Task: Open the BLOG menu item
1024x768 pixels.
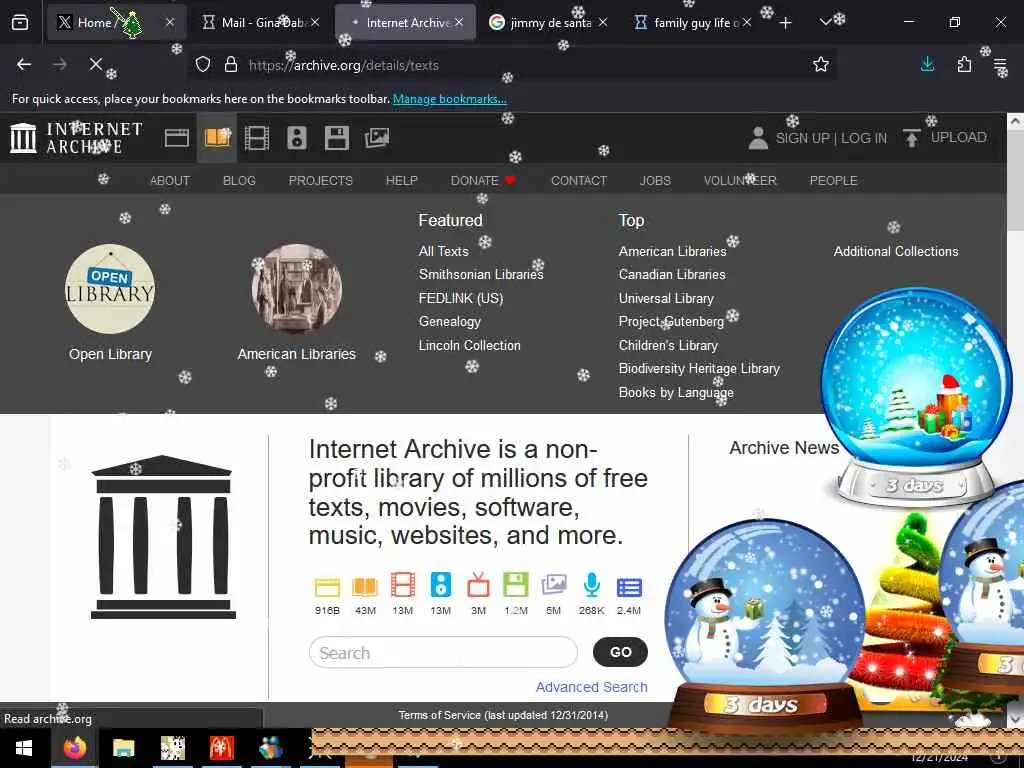Action: [239, 181]
